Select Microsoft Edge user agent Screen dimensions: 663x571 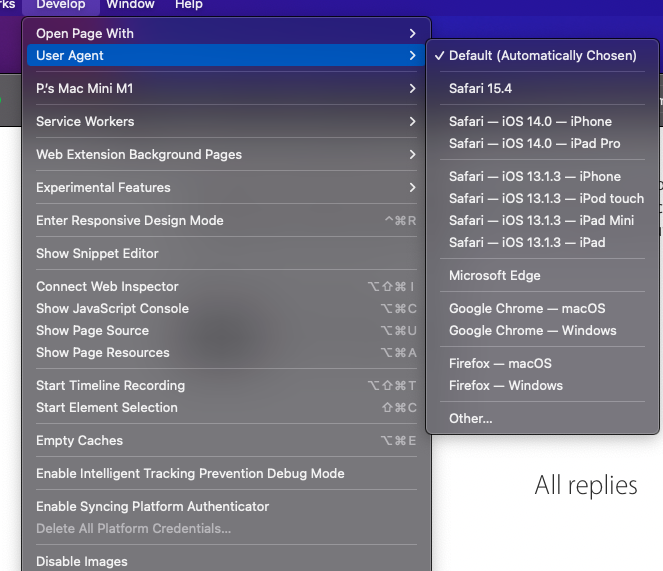(494, 276)
